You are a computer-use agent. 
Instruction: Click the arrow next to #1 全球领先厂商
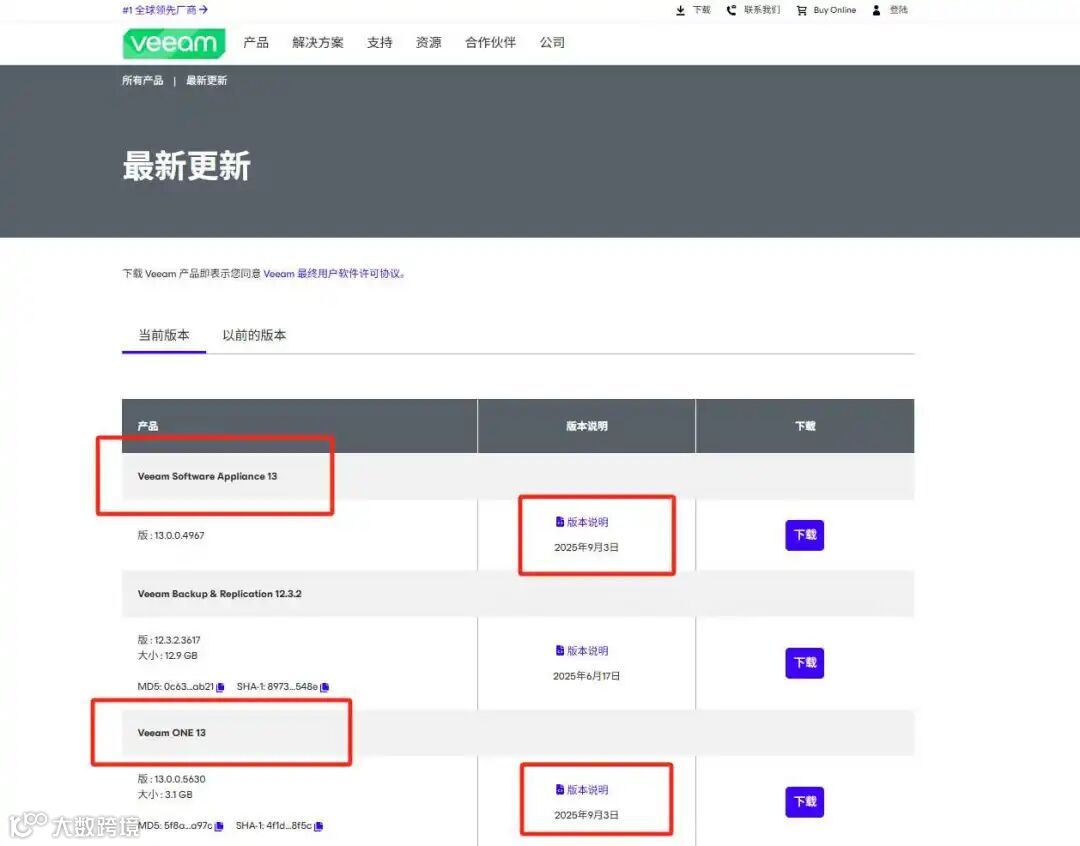(x=203, y=10)
